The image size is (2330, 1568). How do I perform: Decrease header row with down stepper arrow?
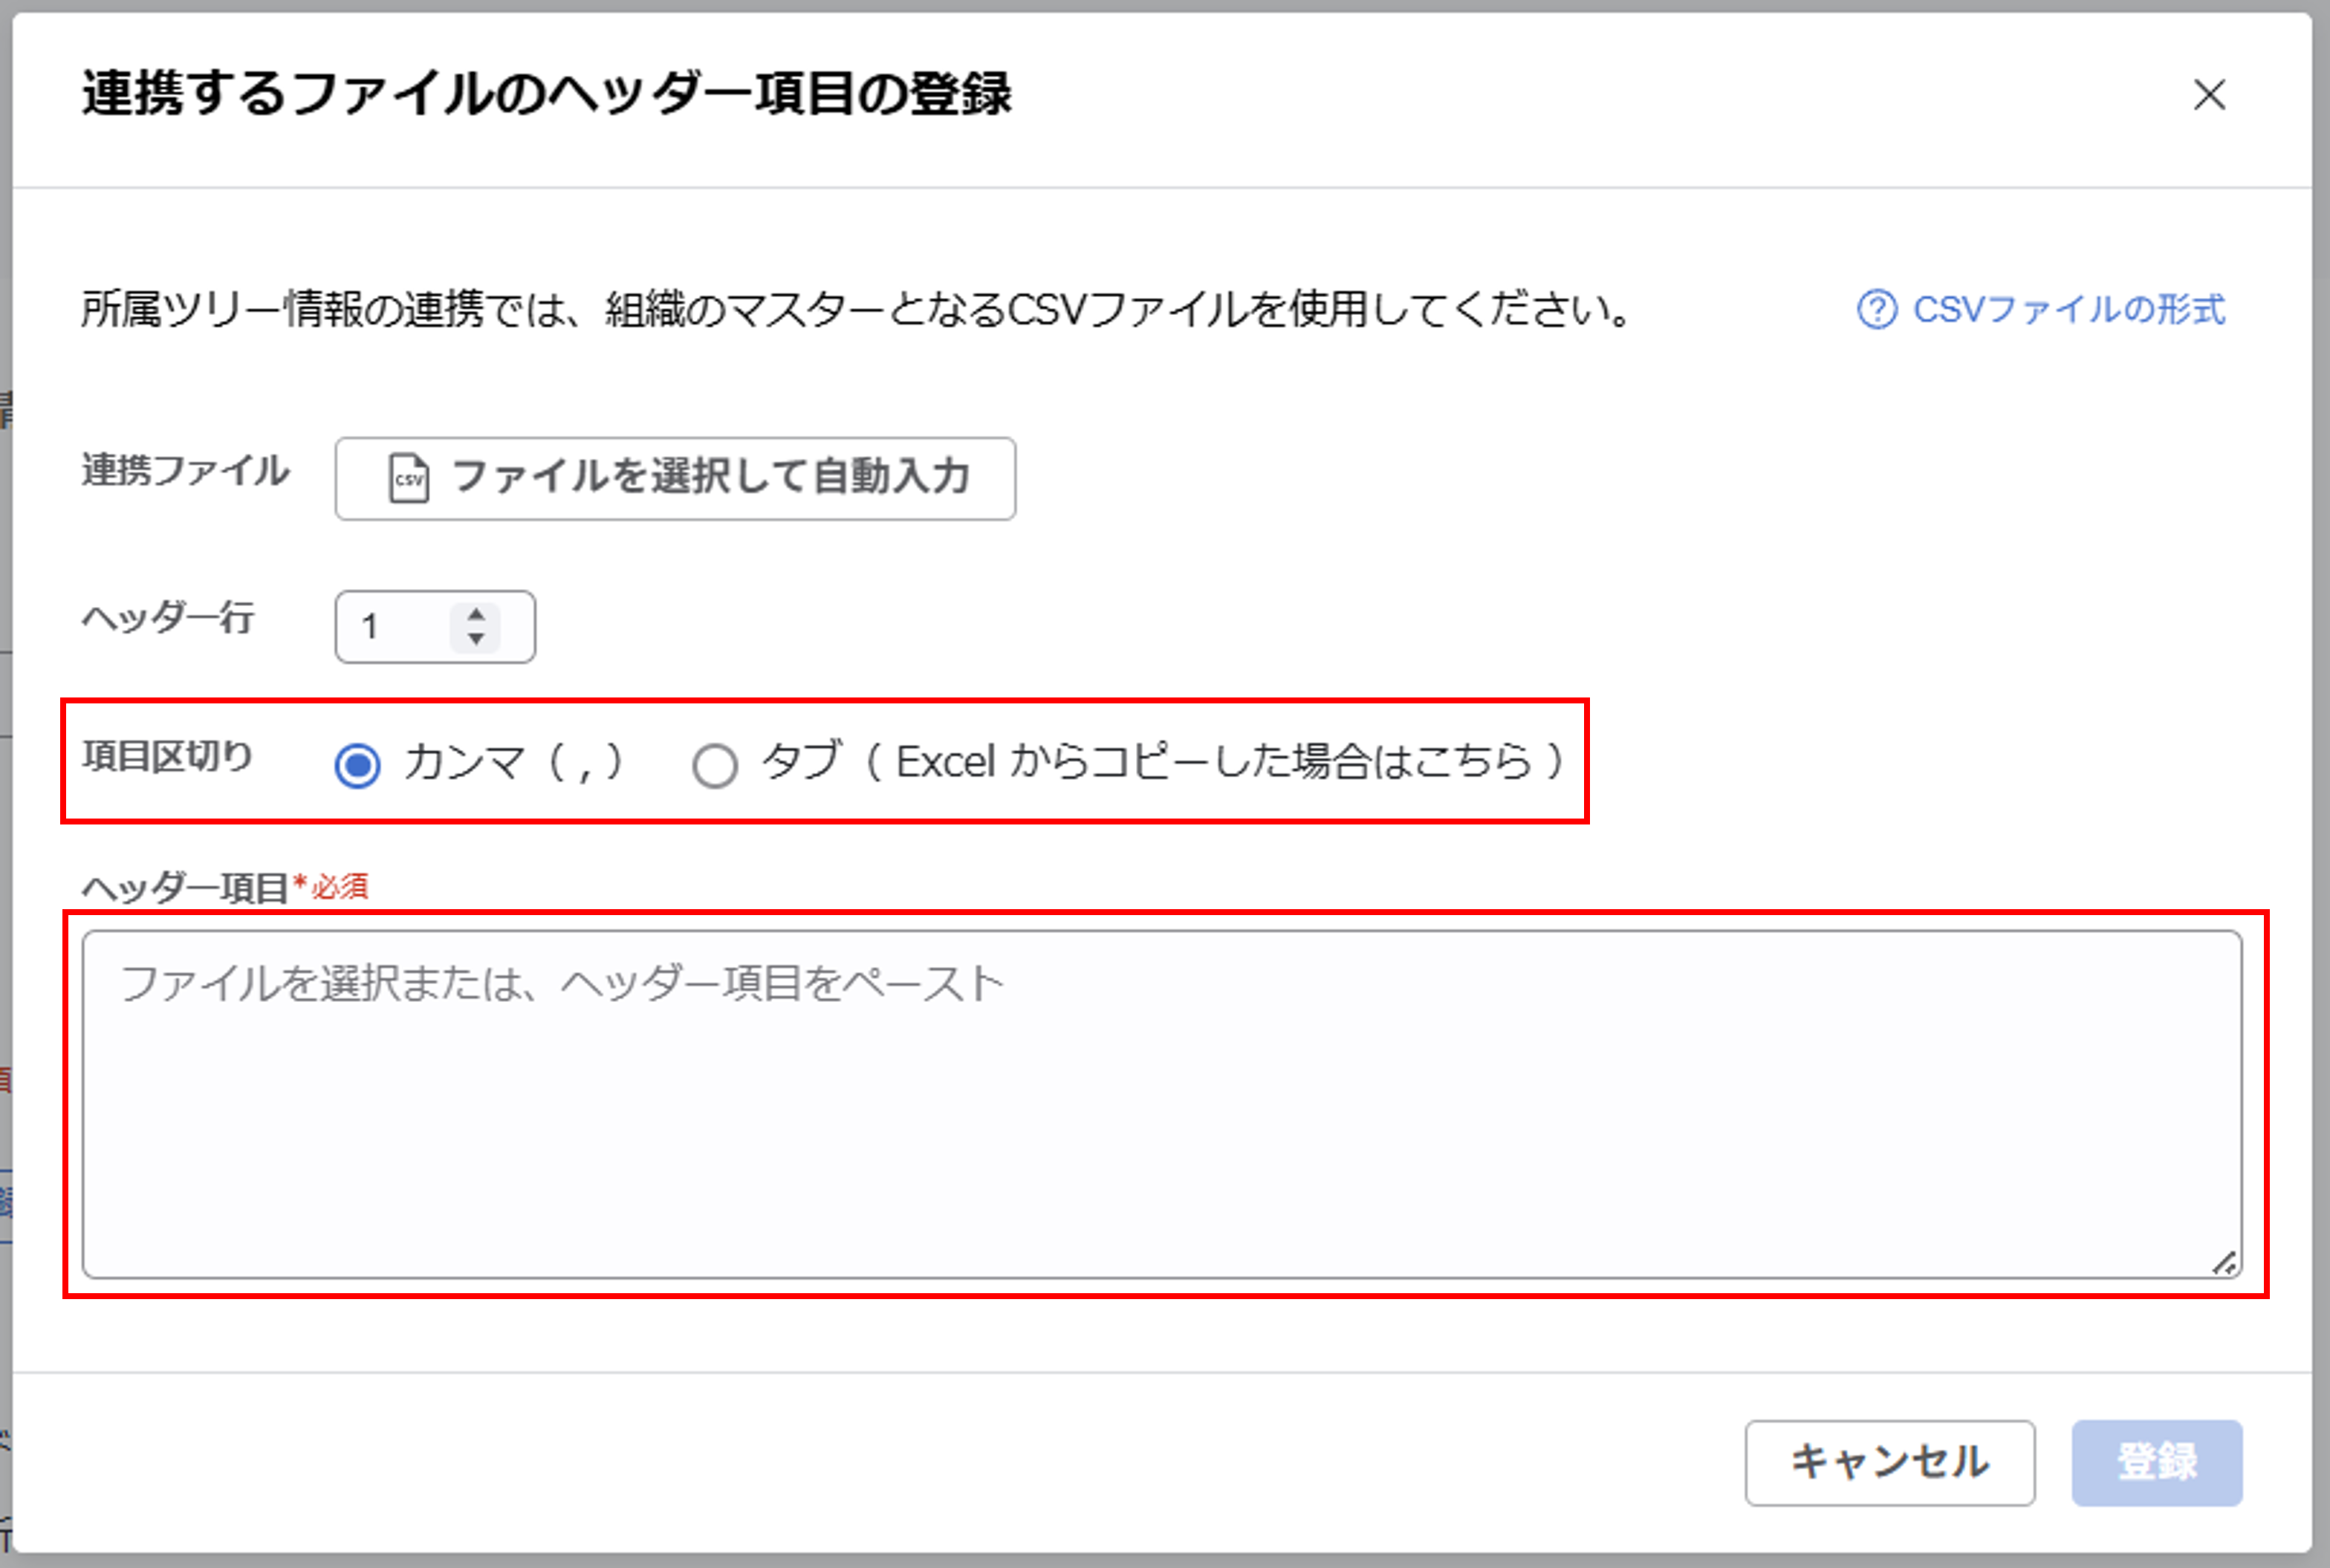[476, 639]
